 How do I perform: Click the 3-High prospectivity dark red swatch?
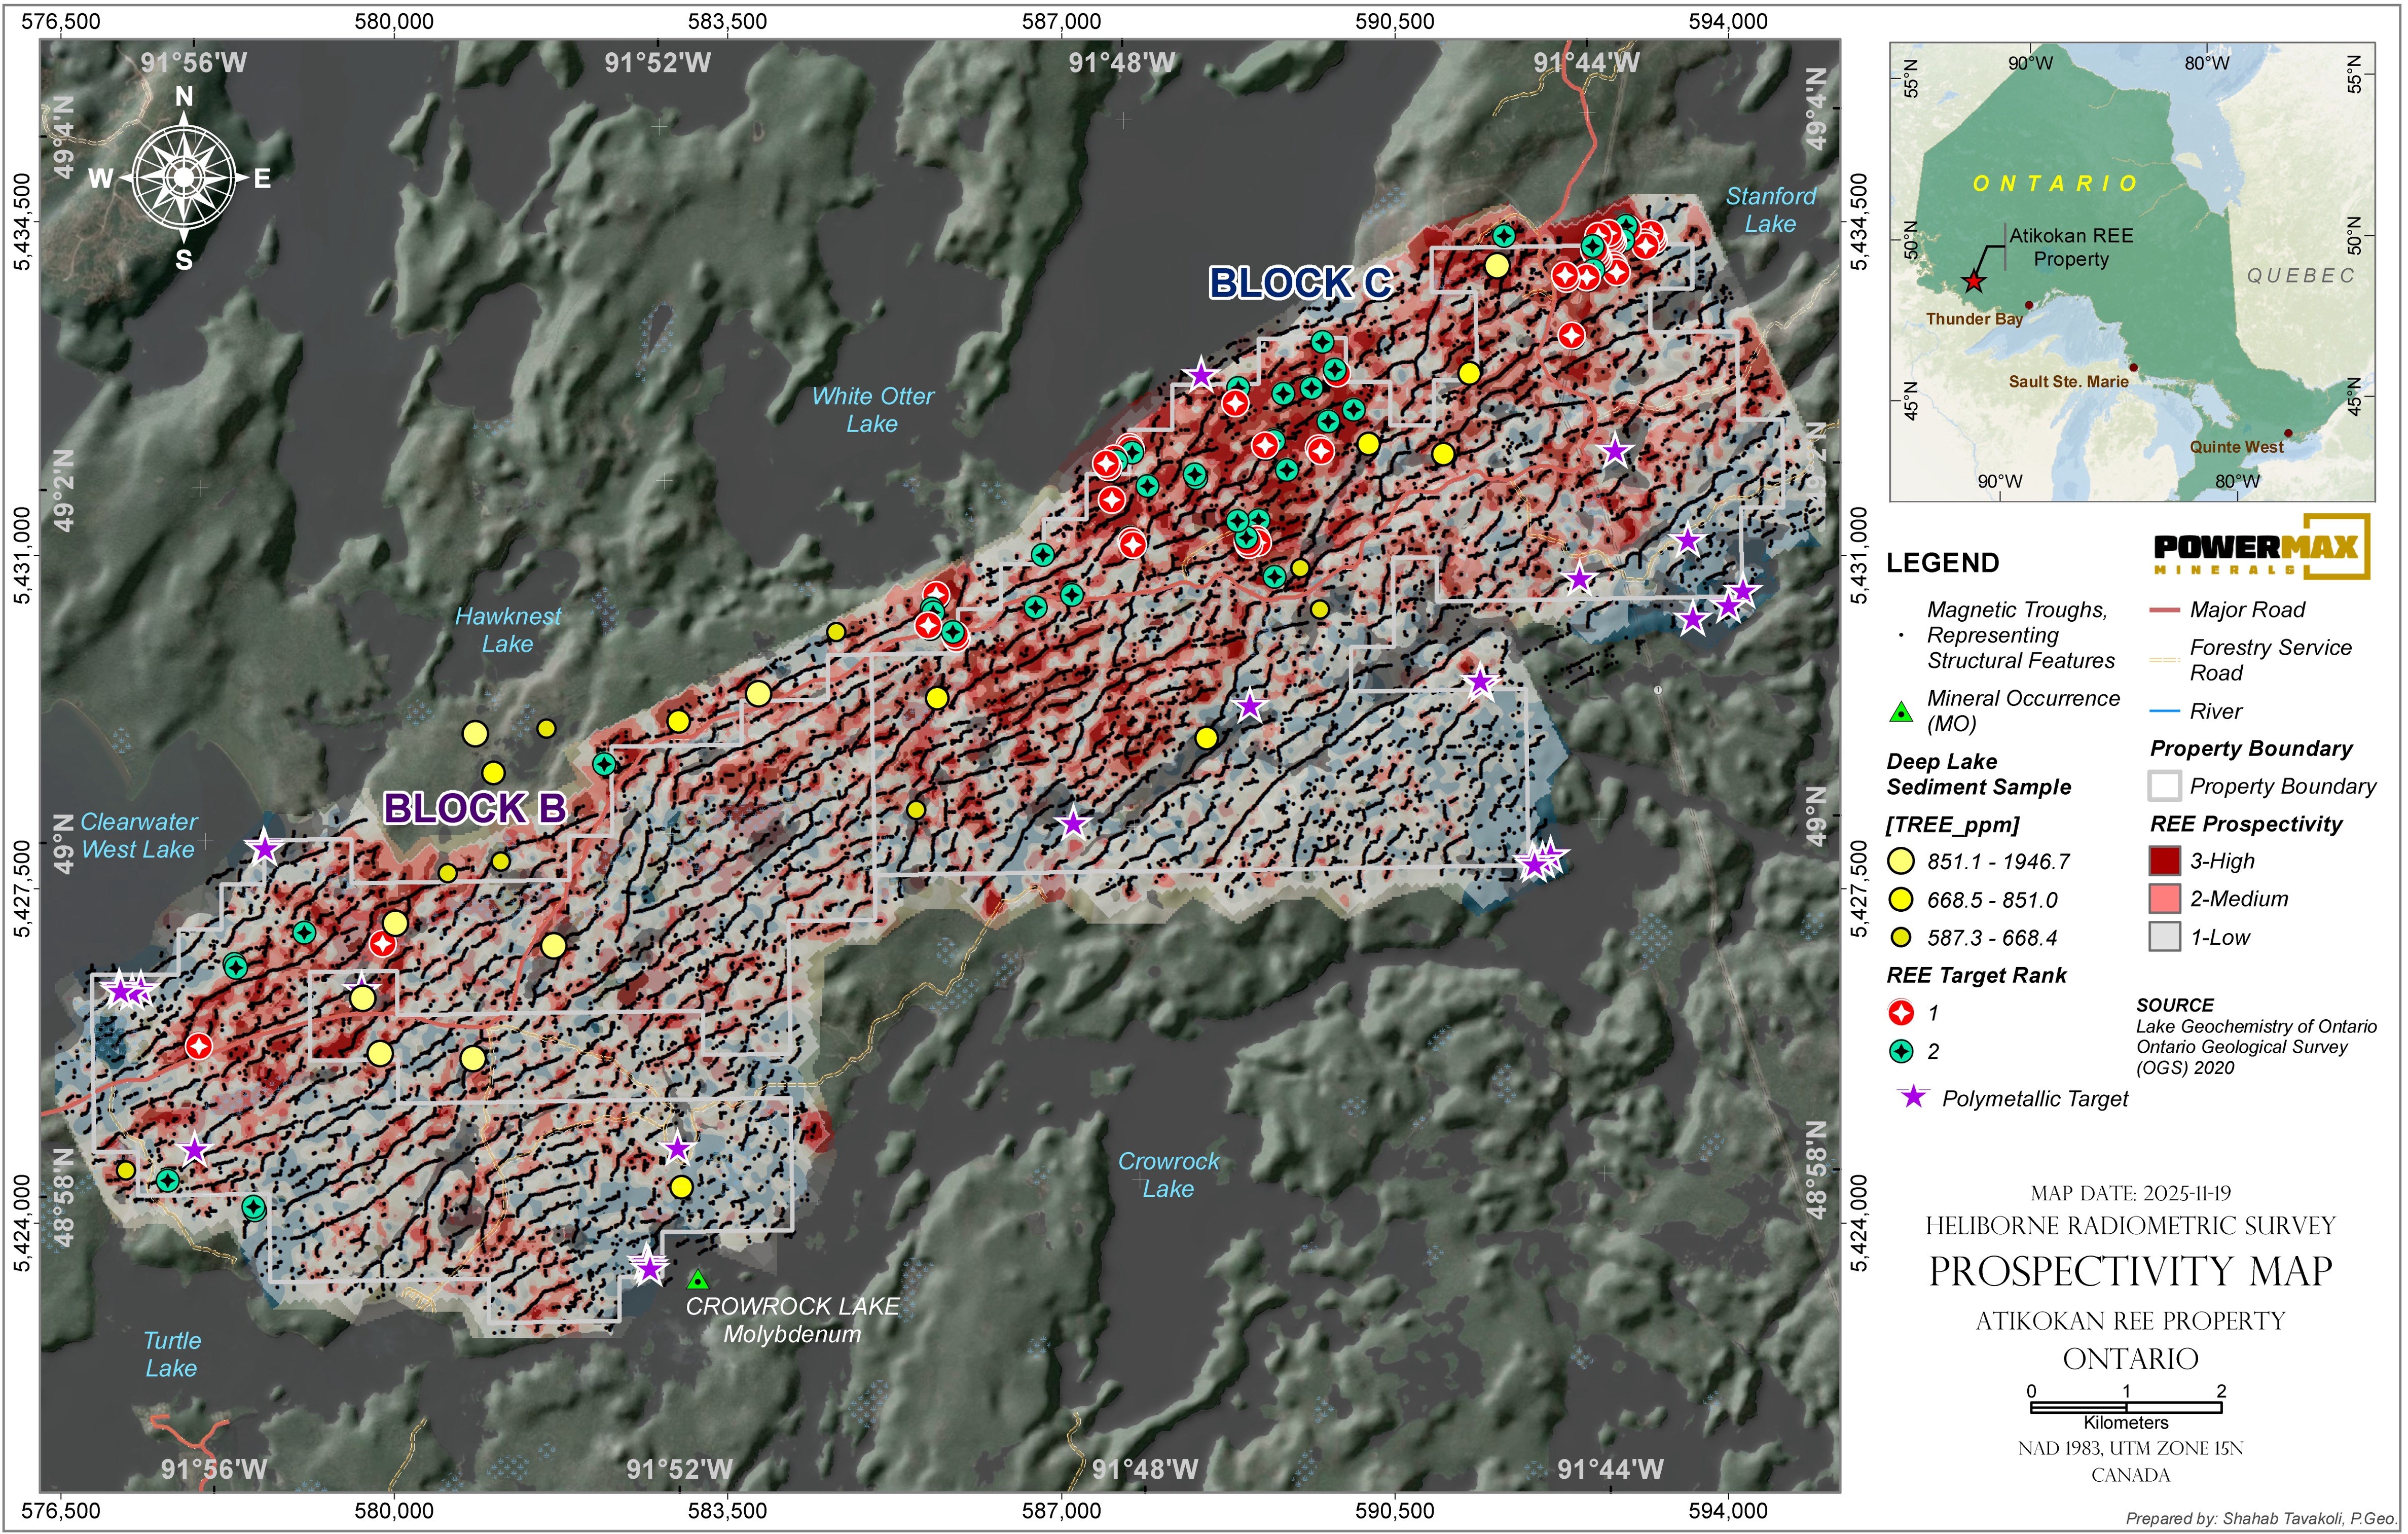(x=2164, y=861)
